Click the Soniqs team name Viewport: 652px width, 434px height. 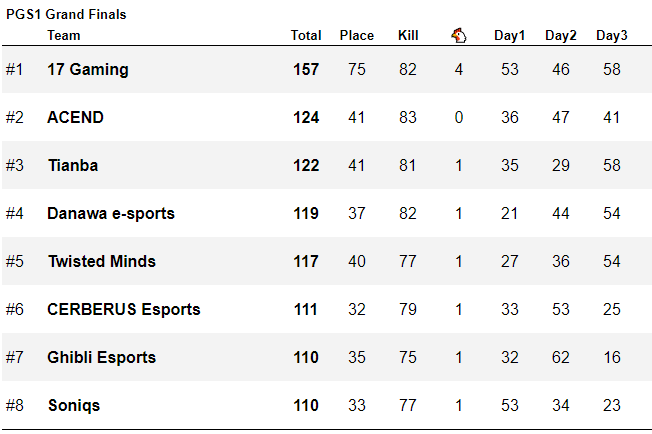(x=74, y=406)
